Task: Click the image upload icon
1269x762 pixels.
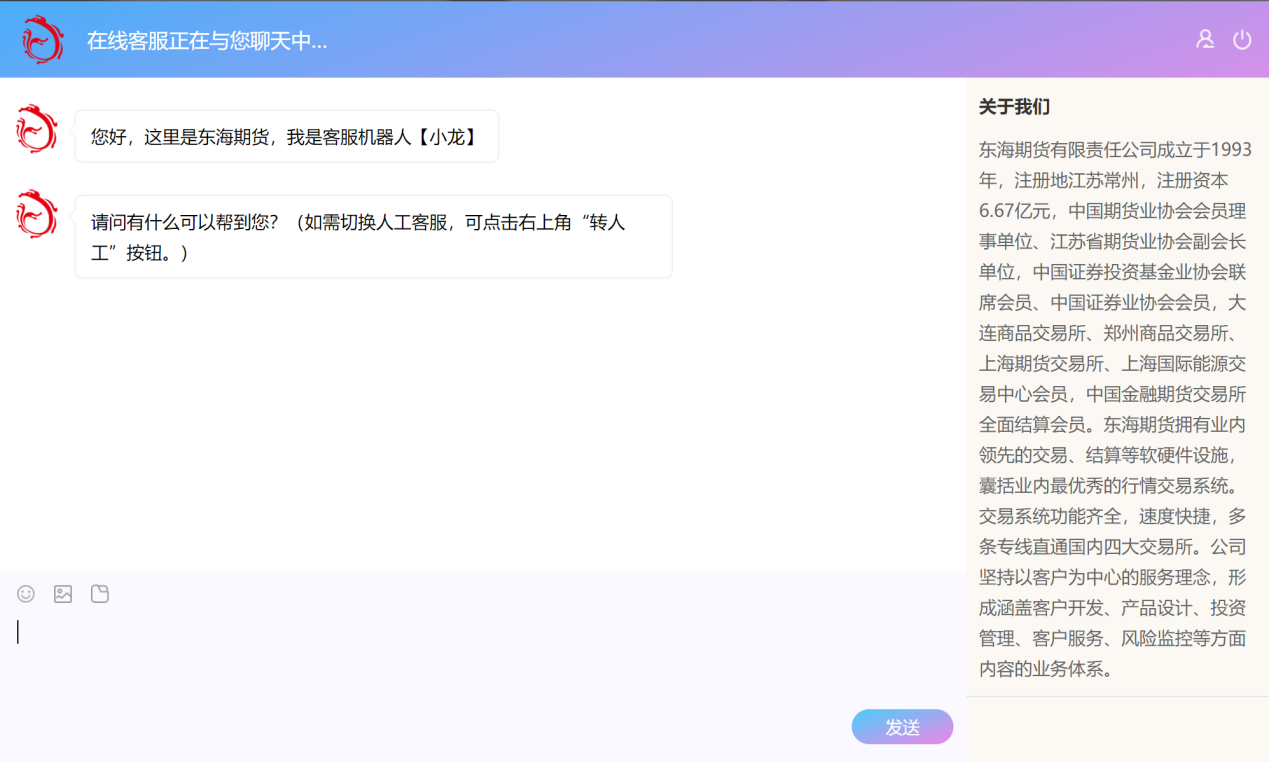Action: [x=63, y=594]
